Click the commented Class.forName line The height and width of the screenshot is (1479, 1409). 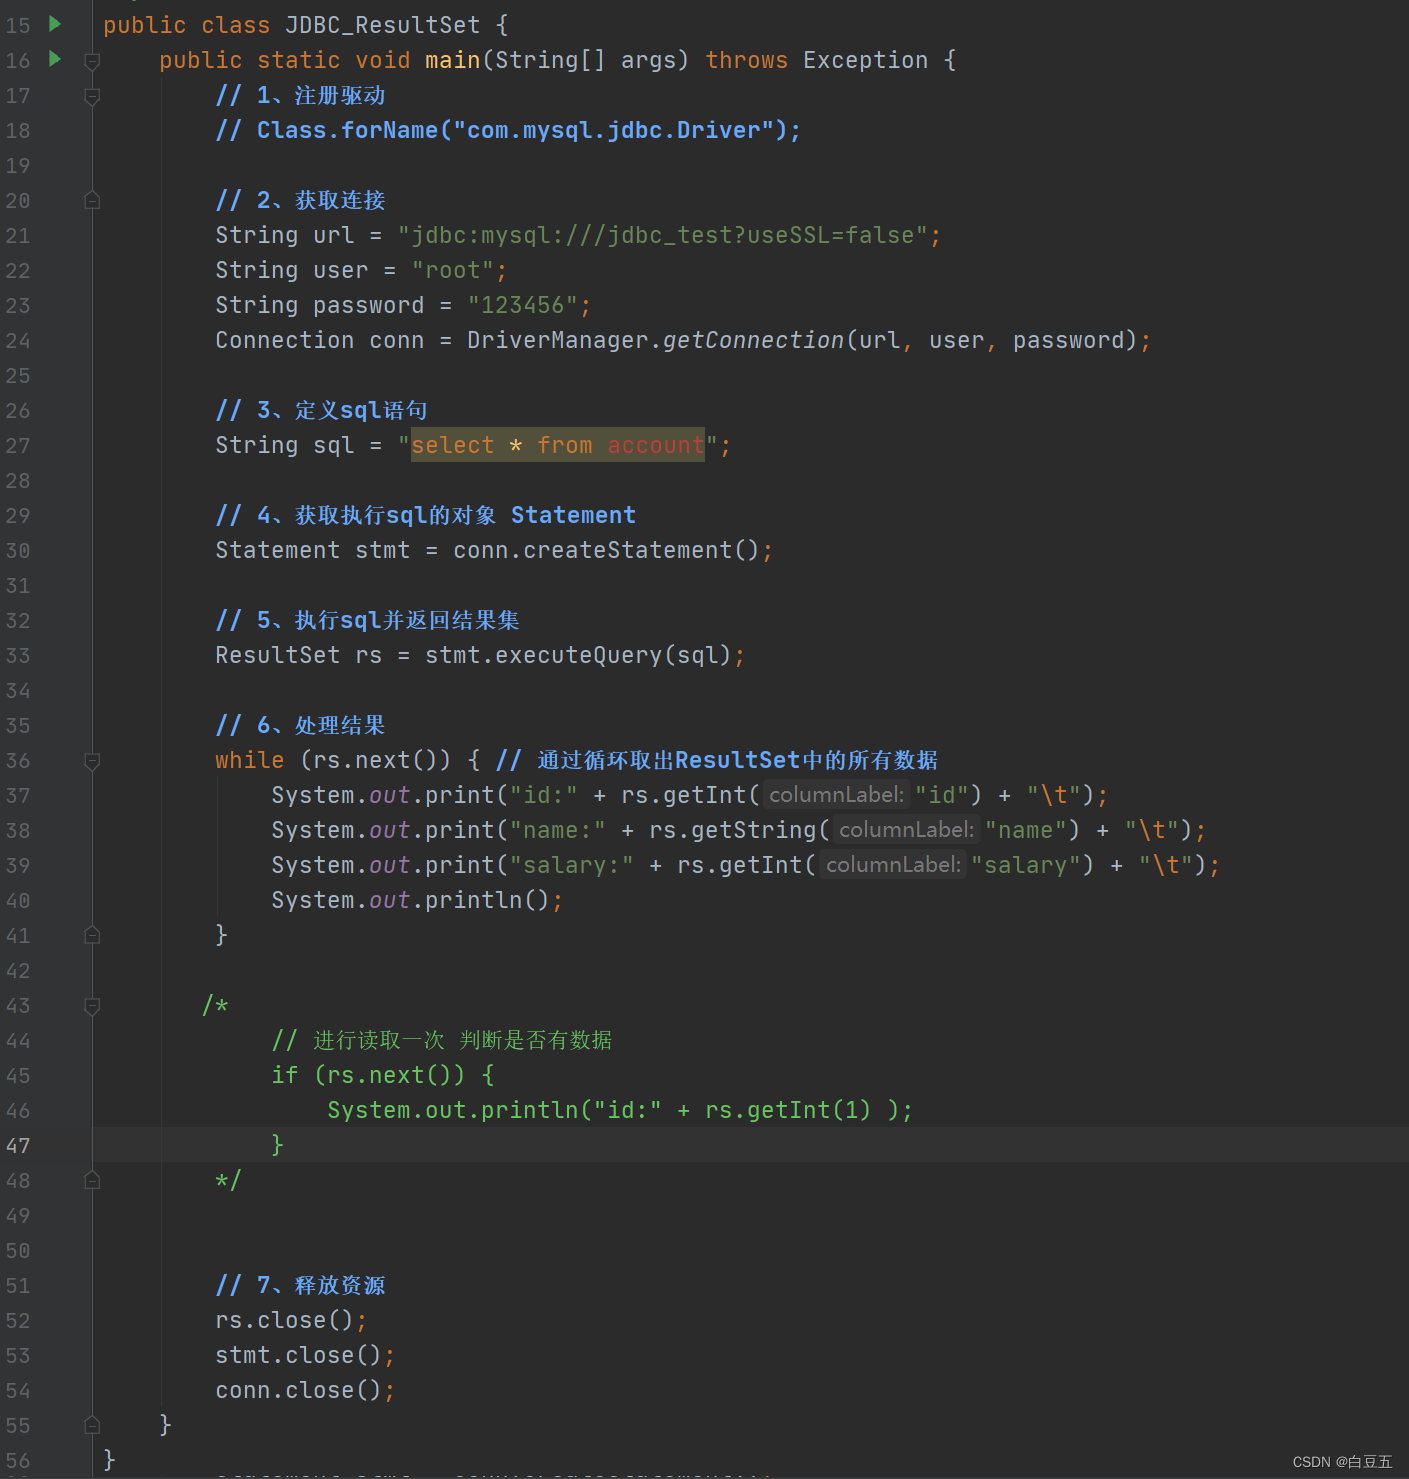[x=508, y=130]
